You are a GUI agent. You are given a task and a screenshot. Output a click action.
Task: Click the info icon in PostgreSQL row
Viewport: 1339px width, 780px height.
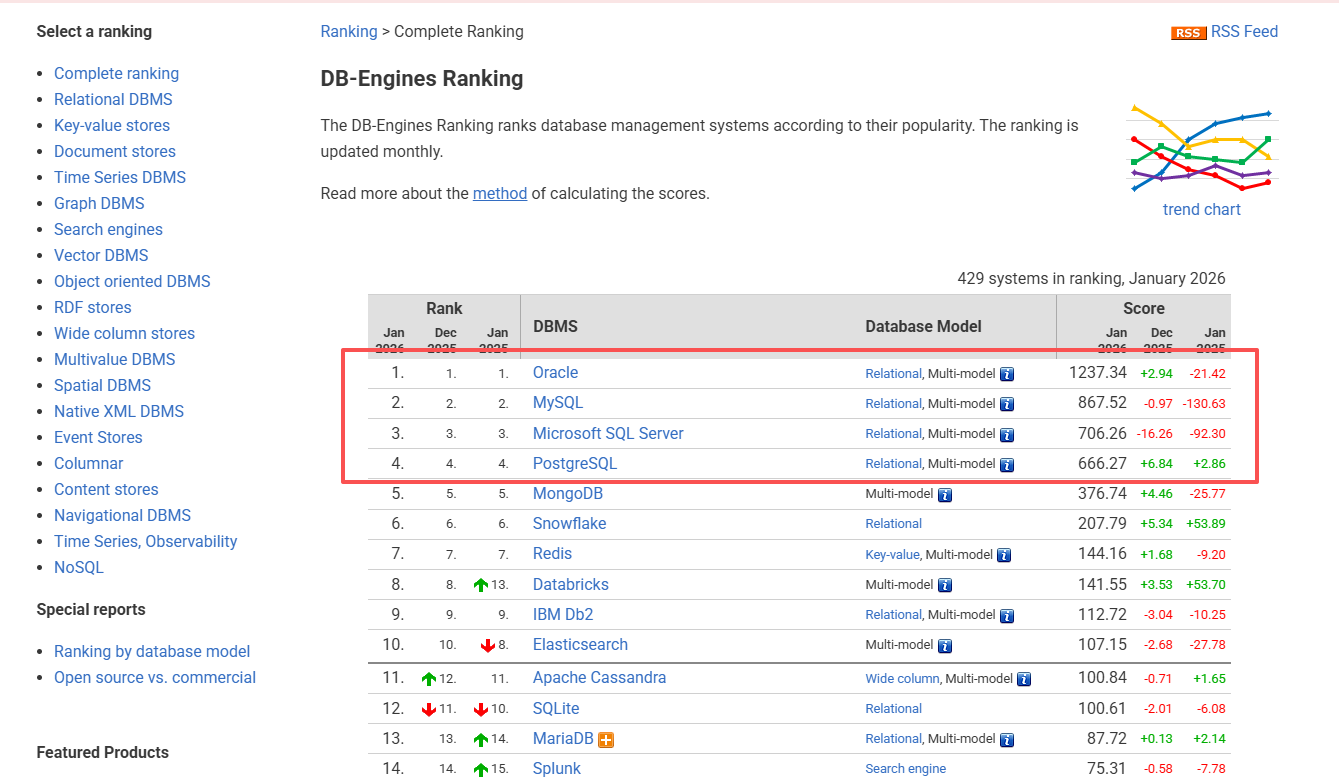pyautogui.click(x=1007, y=464)
